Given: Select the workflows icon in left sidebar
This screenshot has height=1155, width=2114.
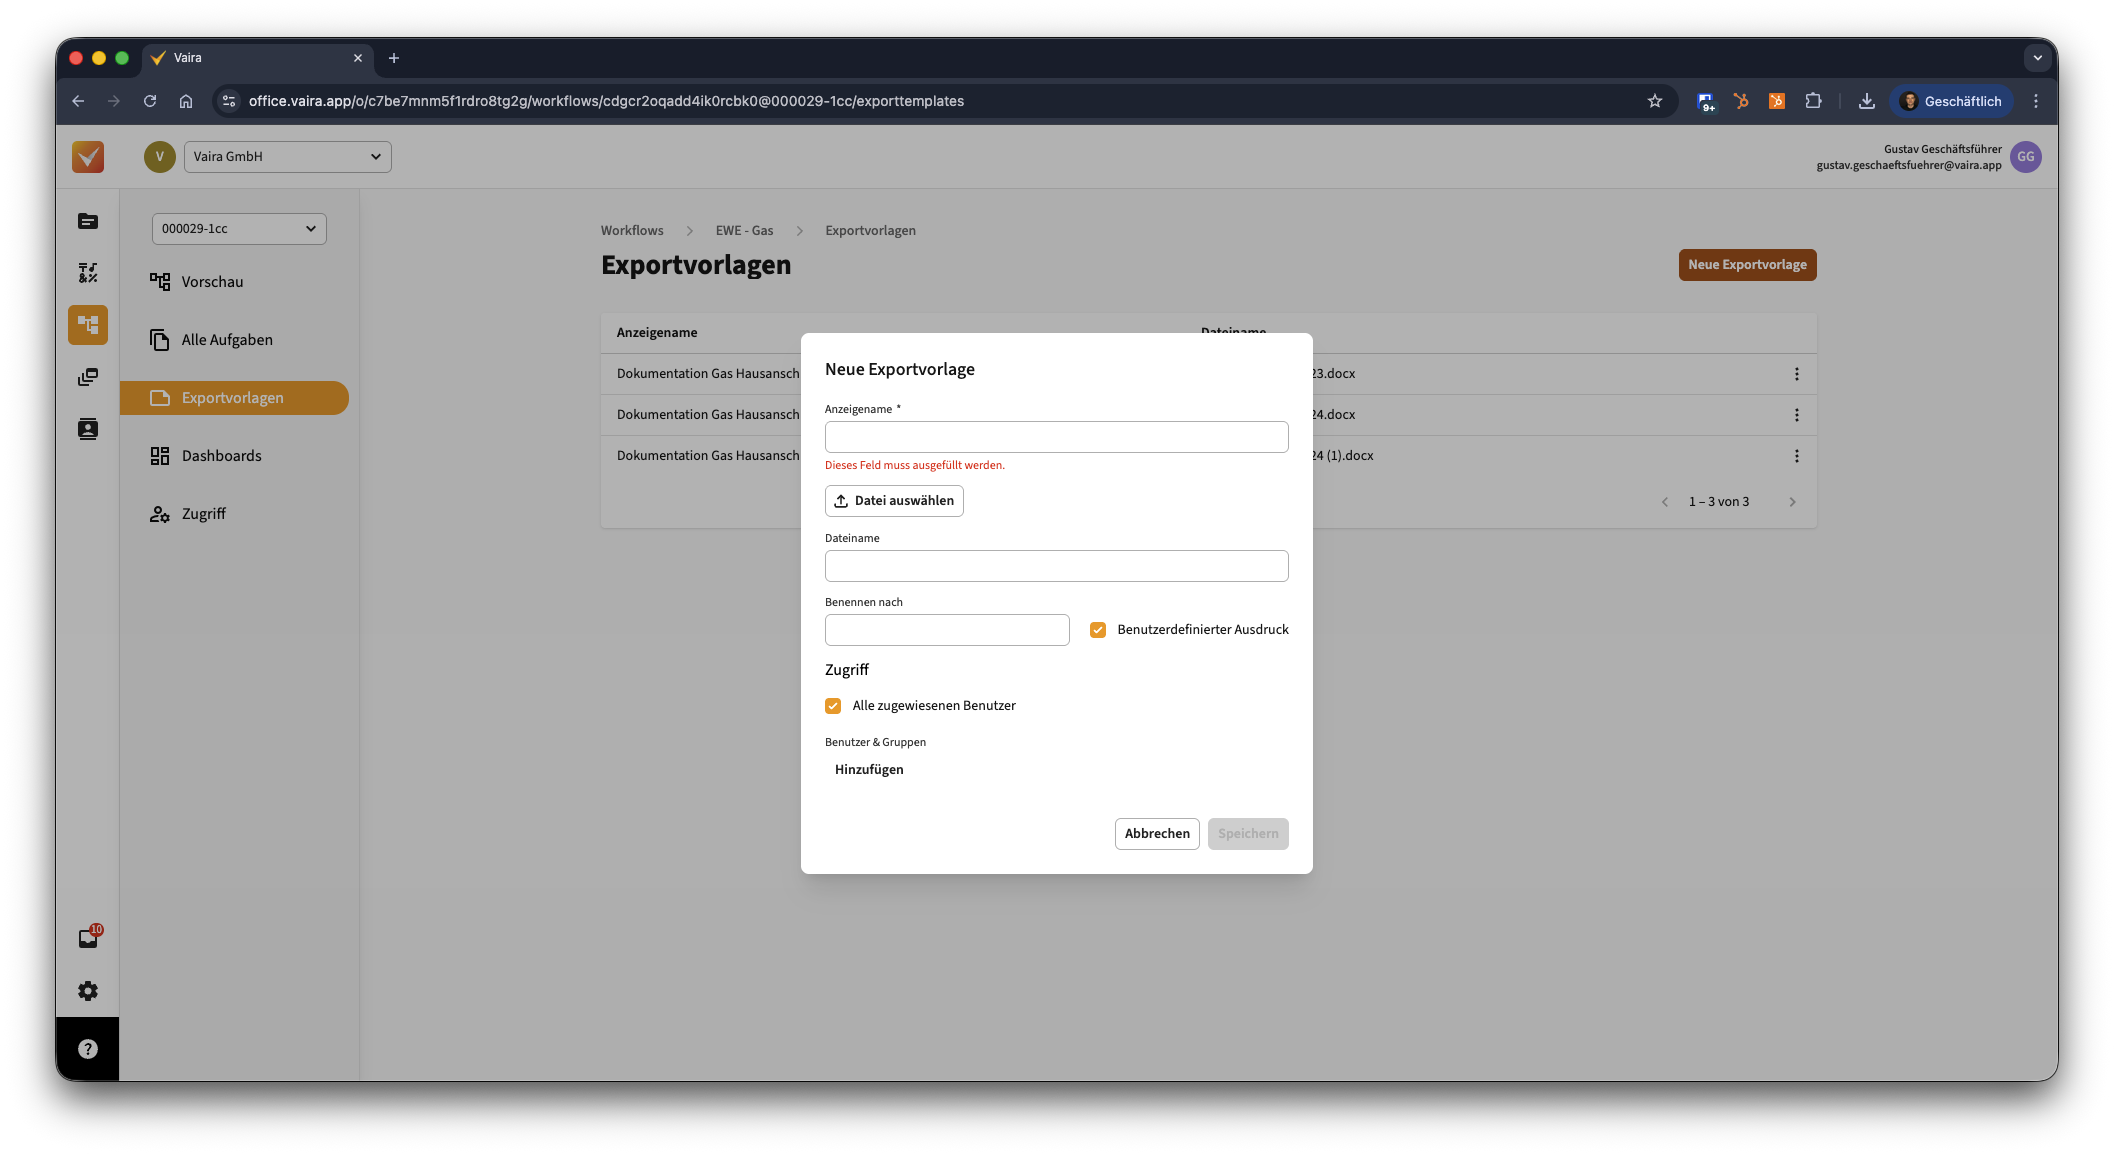Looking at the screenshot, I should [x=88, y=325].
